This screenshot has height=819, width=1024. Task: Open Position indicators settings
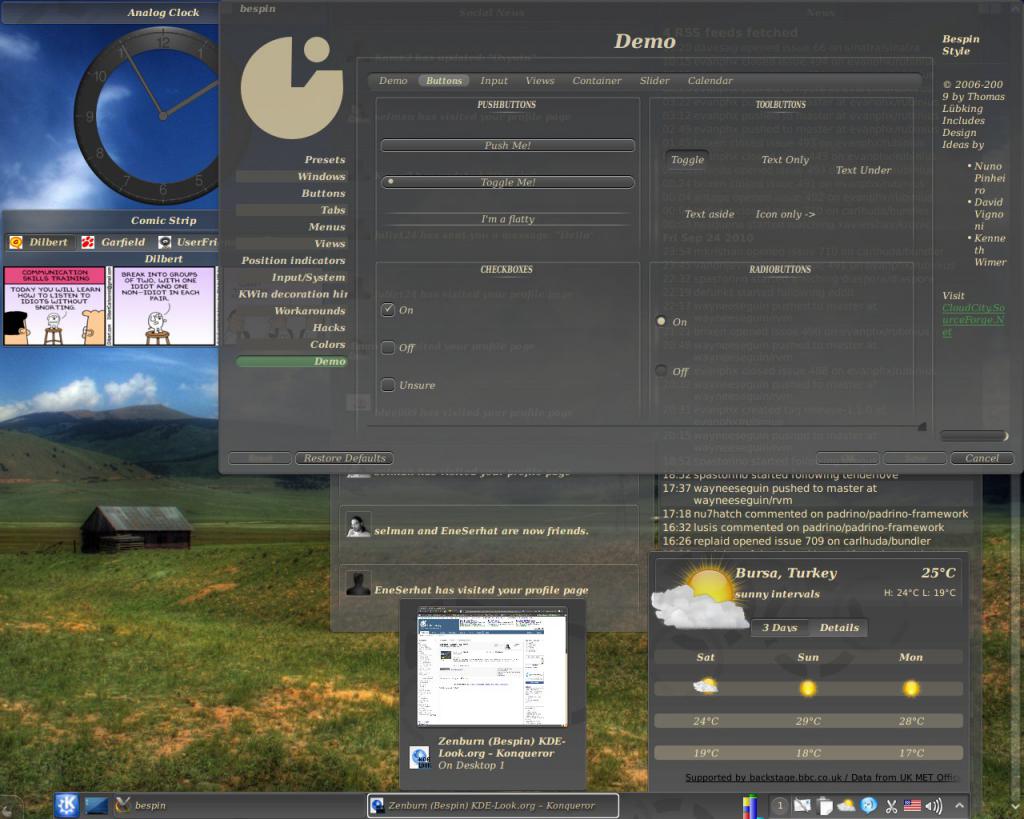point(292,260)
